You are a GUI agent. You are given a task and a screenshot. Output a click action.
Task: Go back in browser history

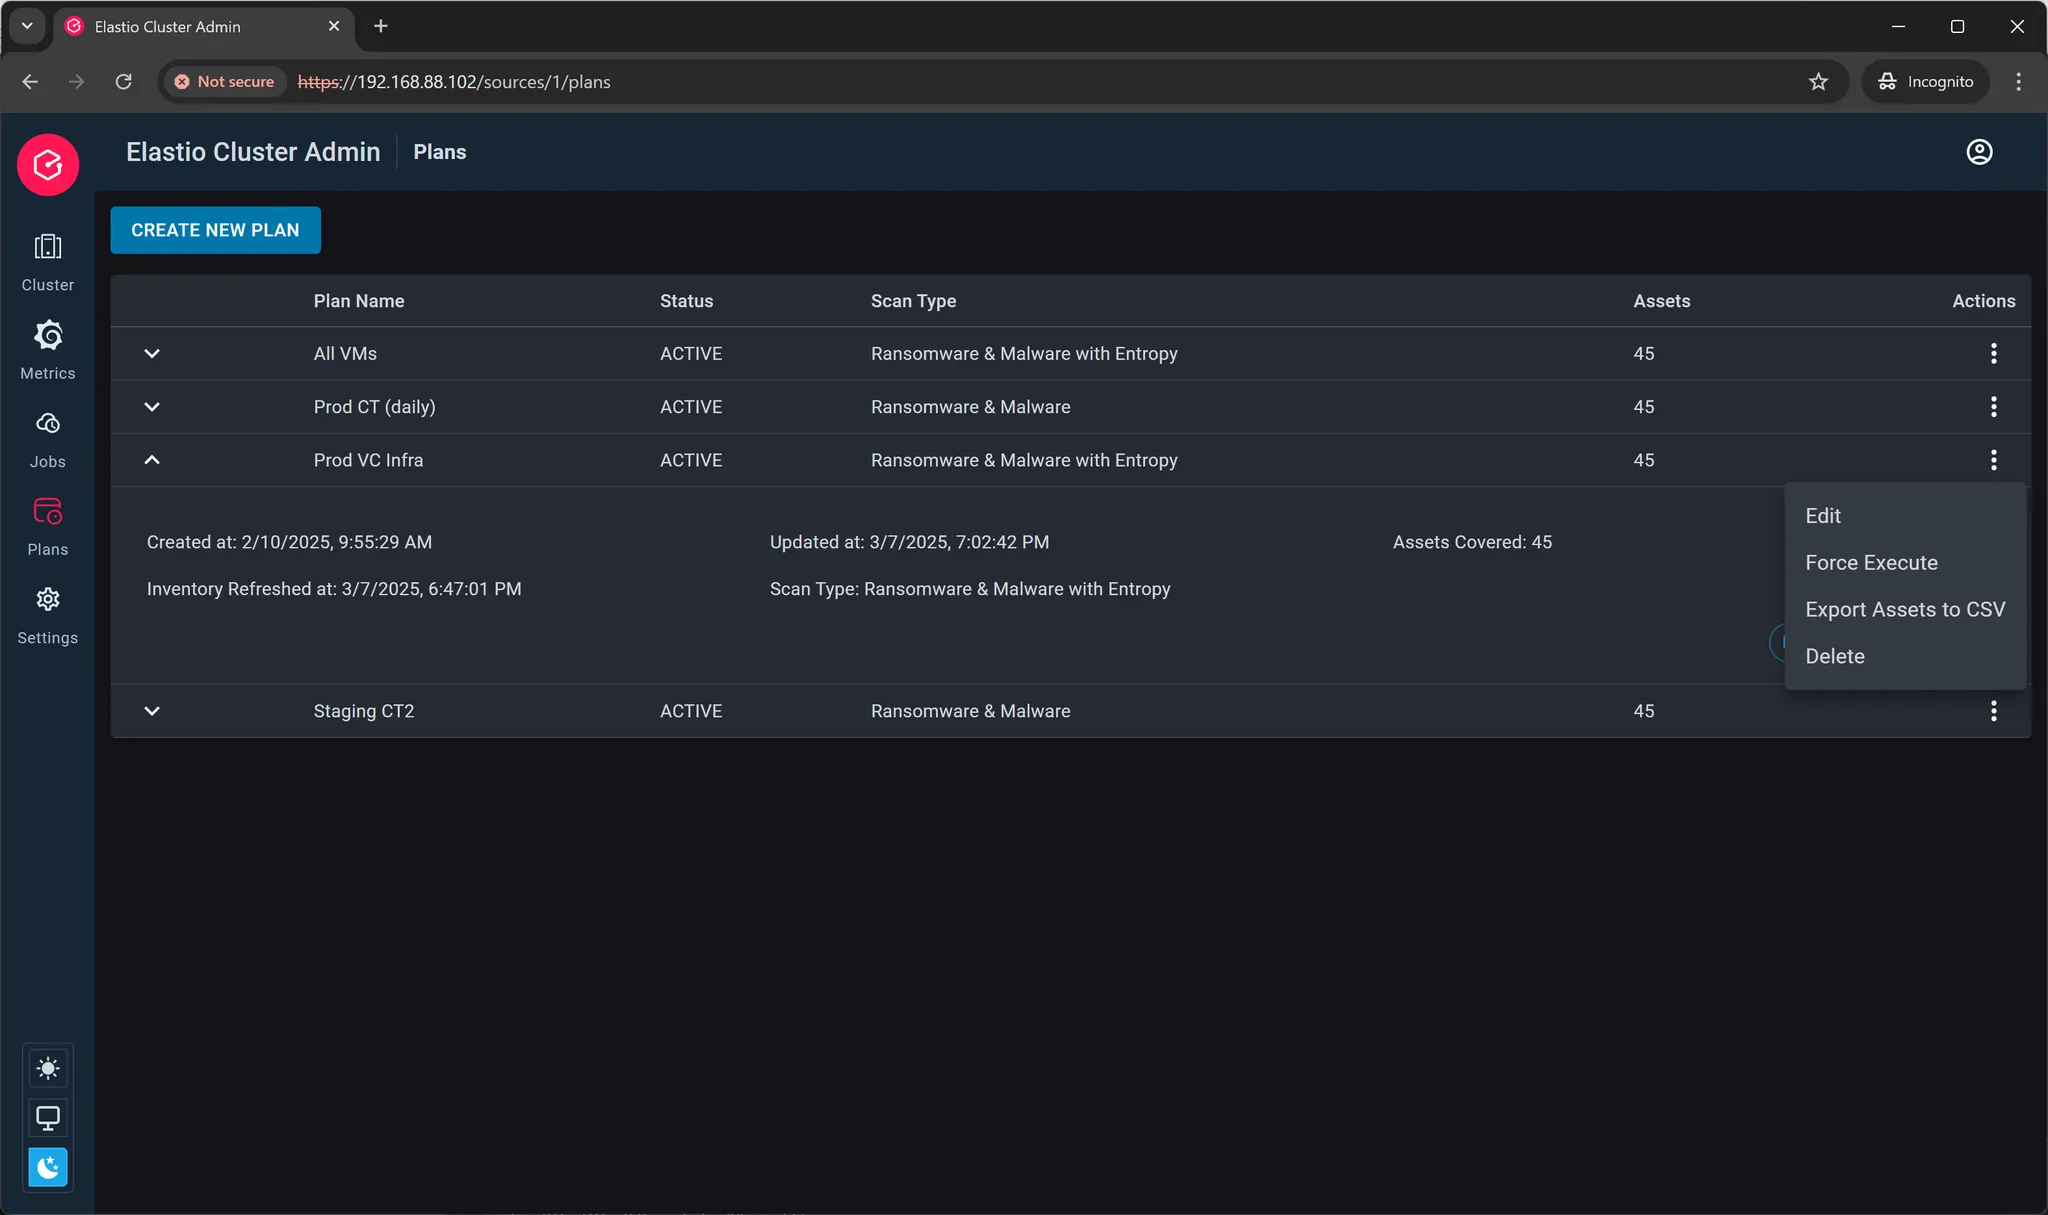pos(30,82)
